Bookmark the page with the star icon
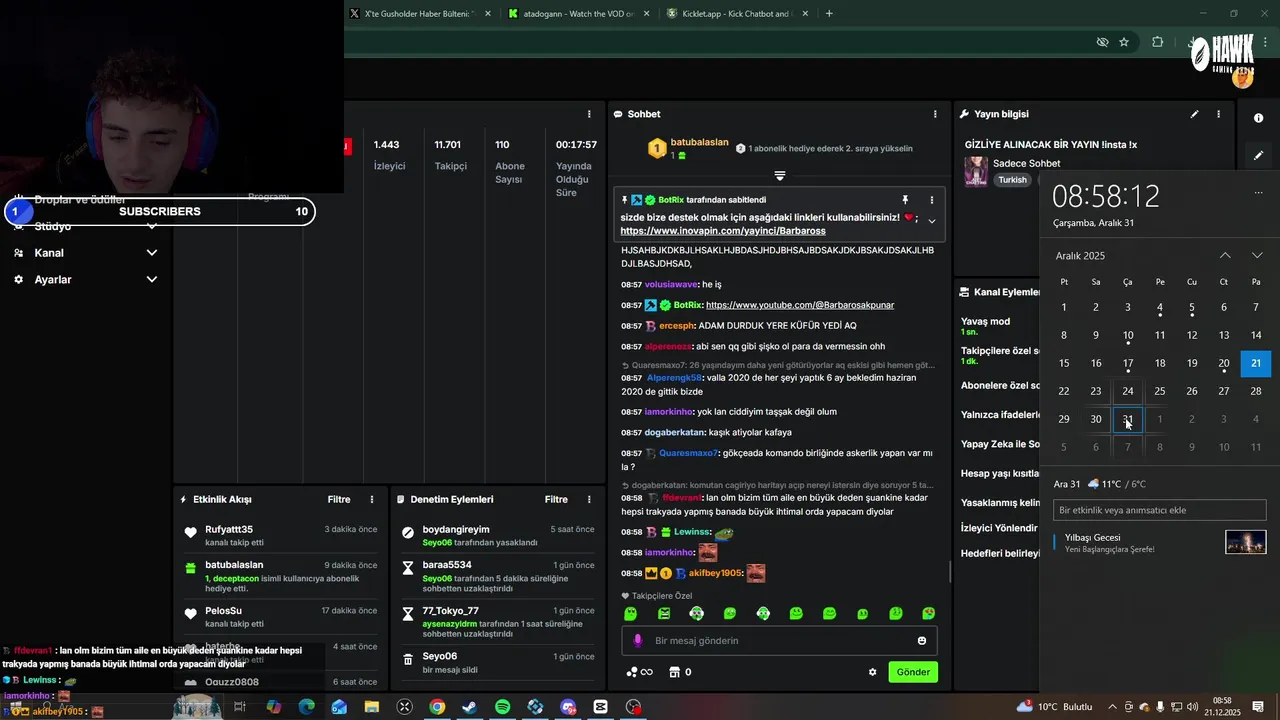 [1124, 42]
